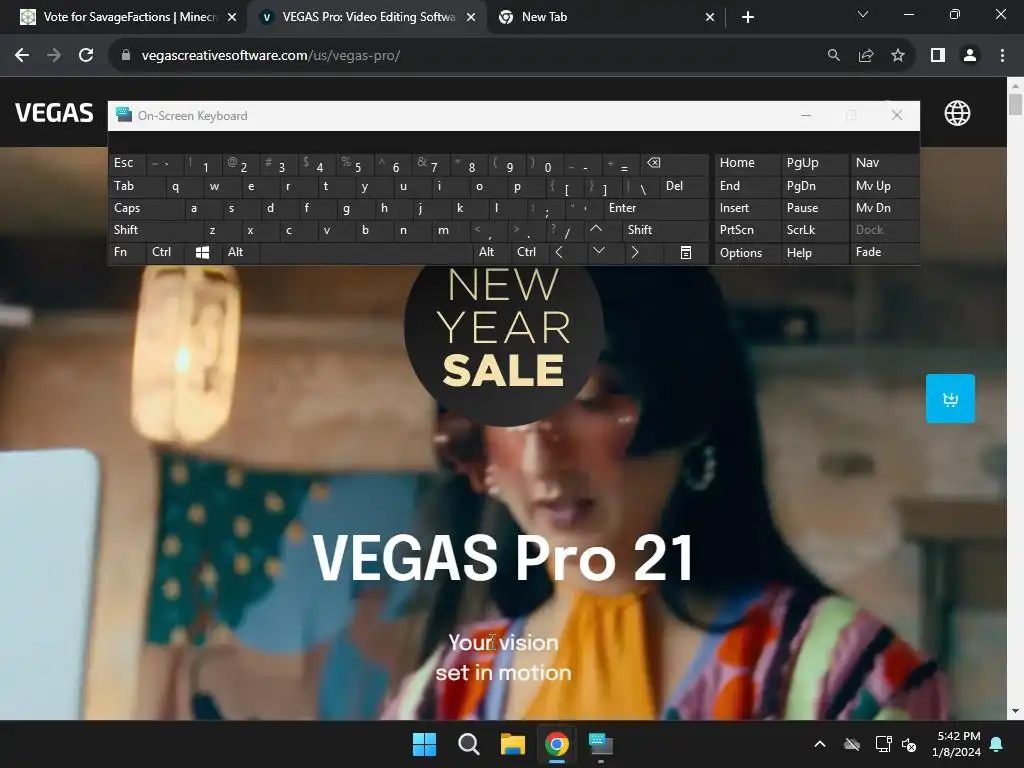Click up arrow key on On-Screen Keyboard
Viewport: 1024px width, 768px height.
pyautogui.click(x=596, y=229)
